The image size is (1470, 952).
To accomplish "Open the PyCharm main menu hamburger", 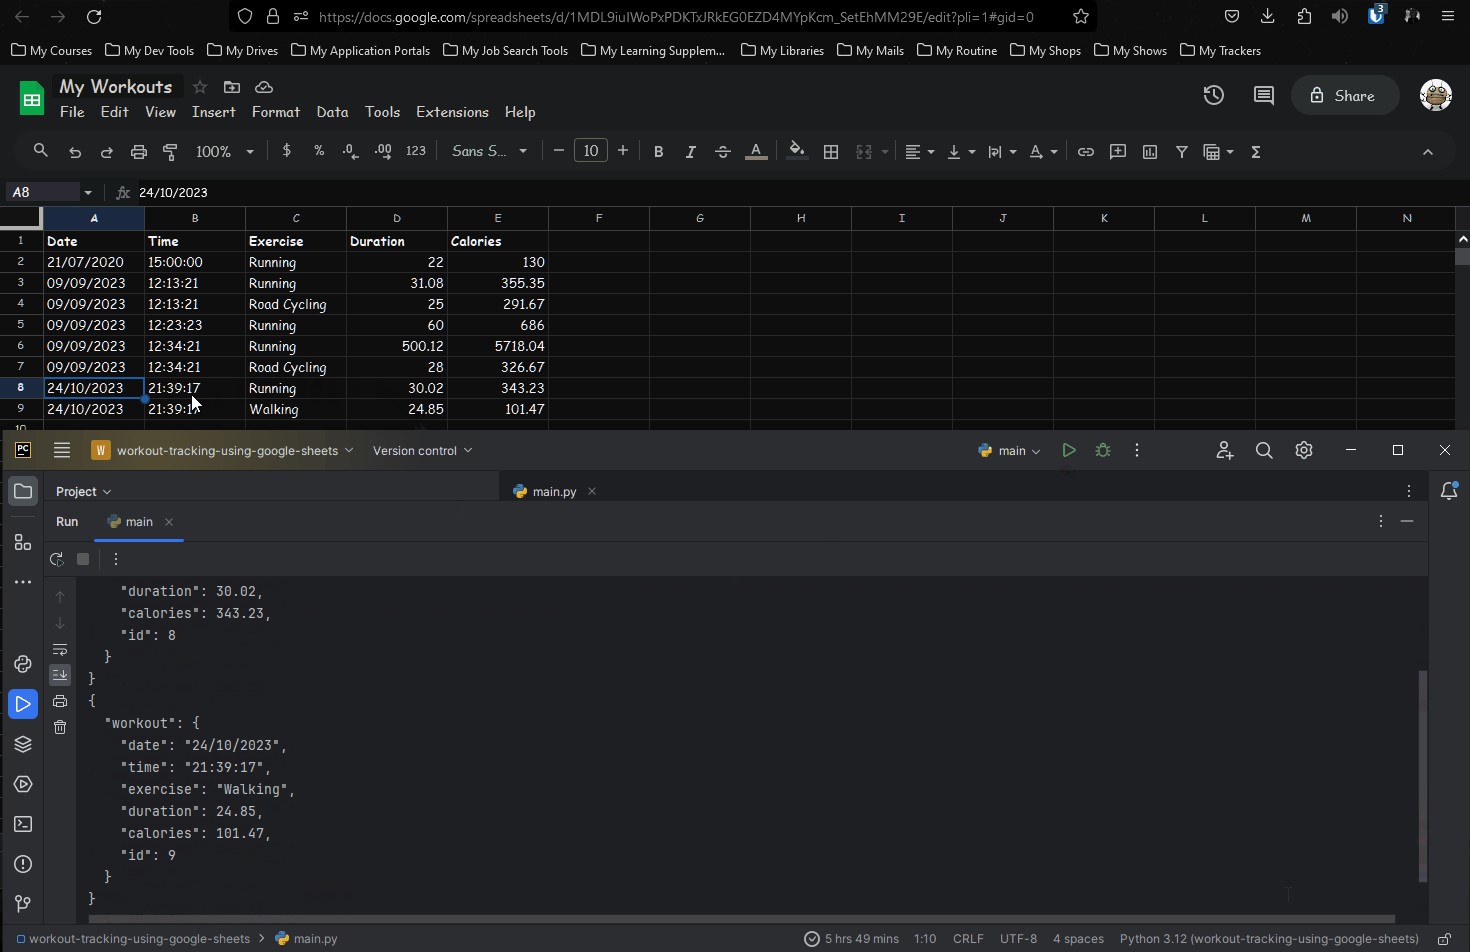I will tap(62, 451).
